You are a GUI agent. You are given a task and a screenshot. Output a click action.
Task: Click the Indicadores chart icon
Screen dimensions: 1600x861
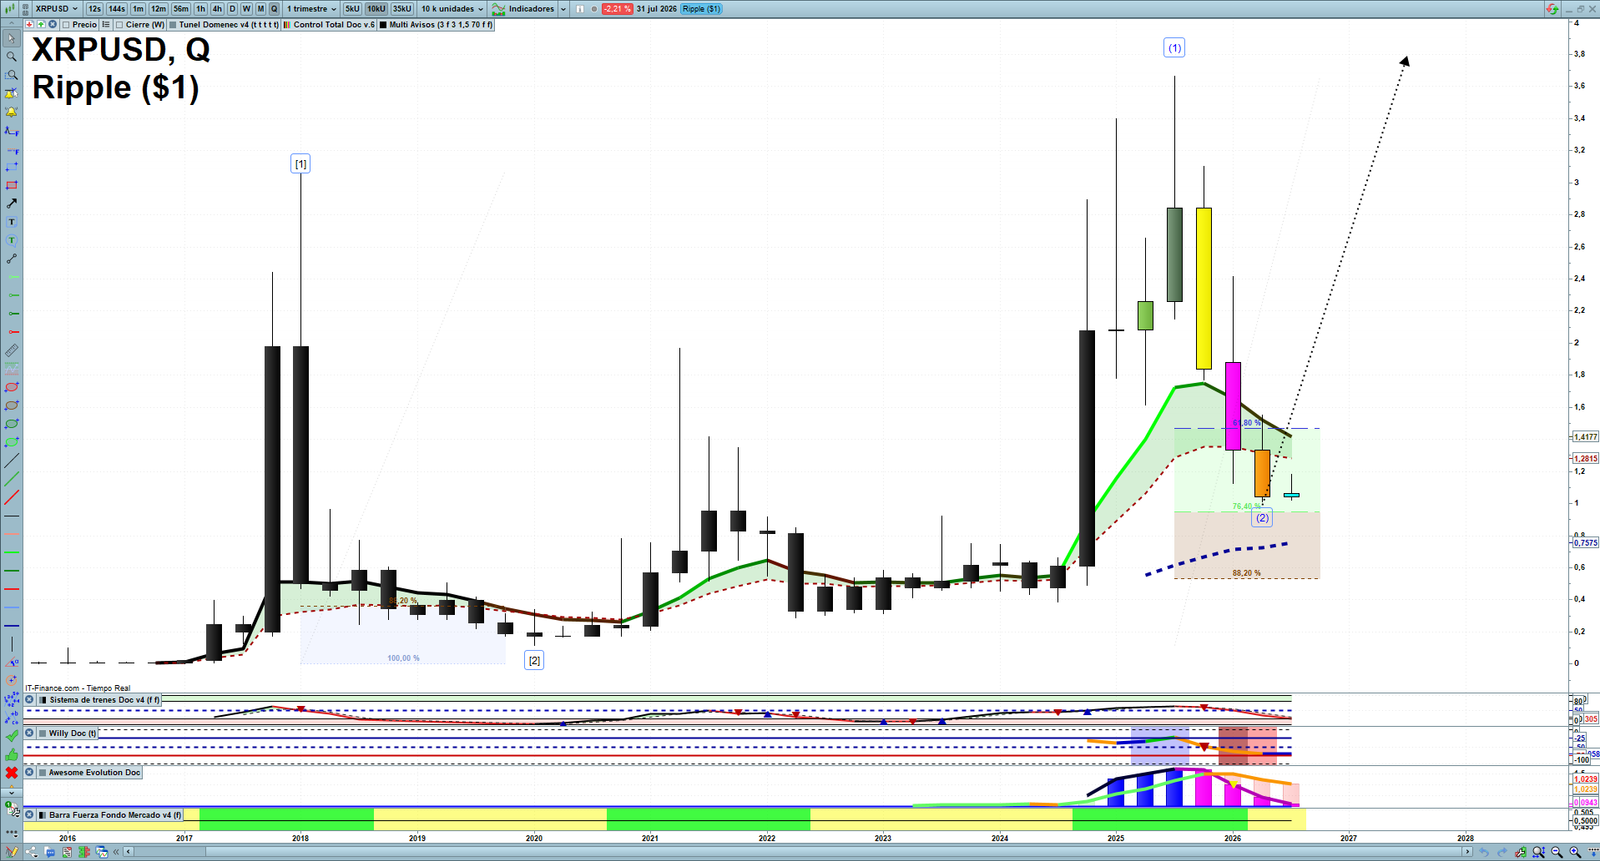497,9
